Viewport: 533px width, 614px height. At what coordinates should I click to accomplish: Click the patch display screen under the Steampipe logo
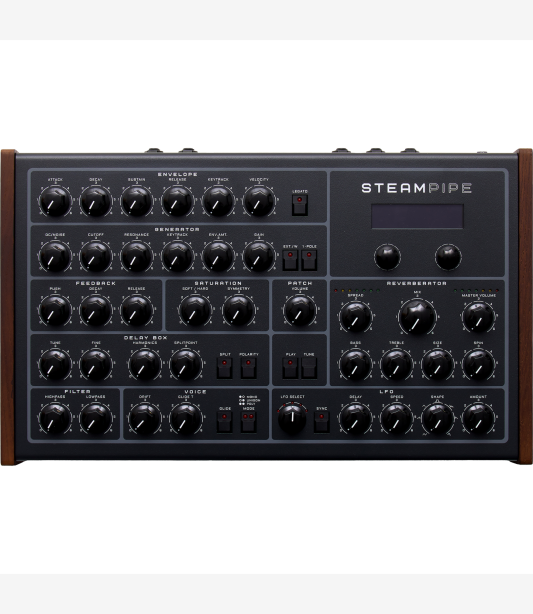pos(417,216)
